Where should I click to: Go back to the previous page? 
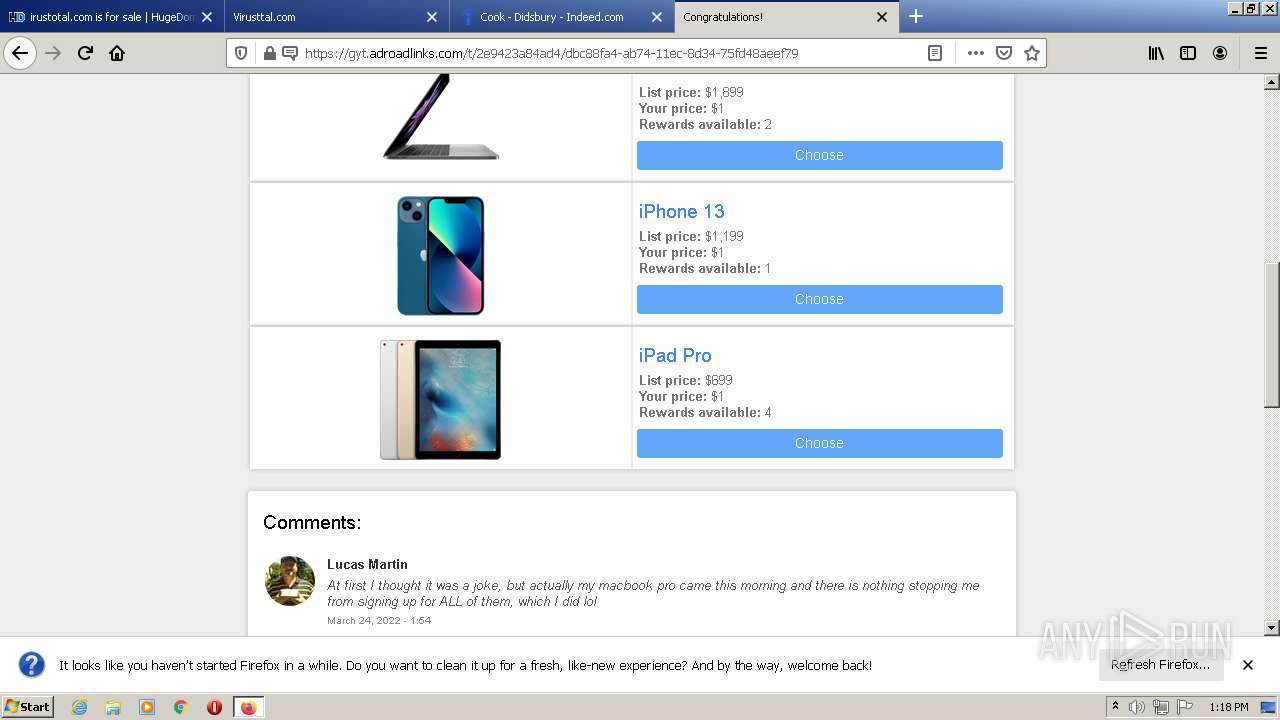click(x=20, y=53)
